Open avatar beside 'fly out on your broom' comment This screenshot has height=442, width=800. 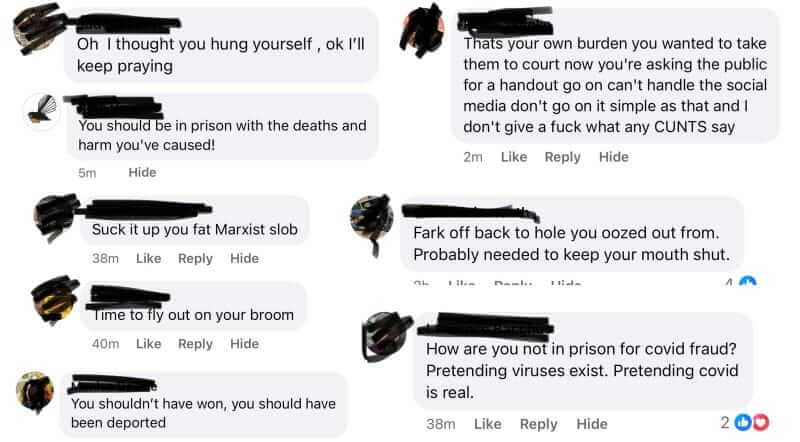(54, 300)
